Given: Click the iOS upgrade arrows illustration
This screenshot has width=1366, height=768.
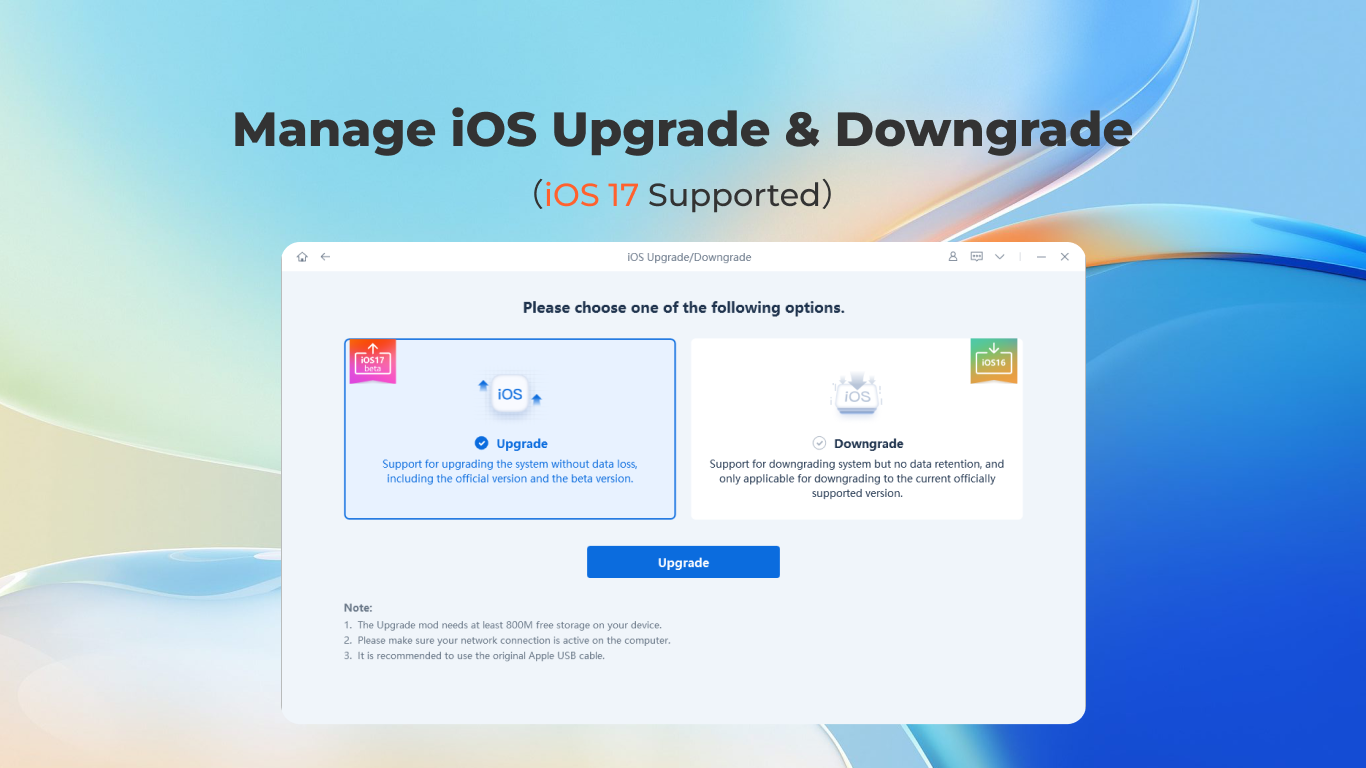Looking at the screenshot, I should click(x=509, y=394).
